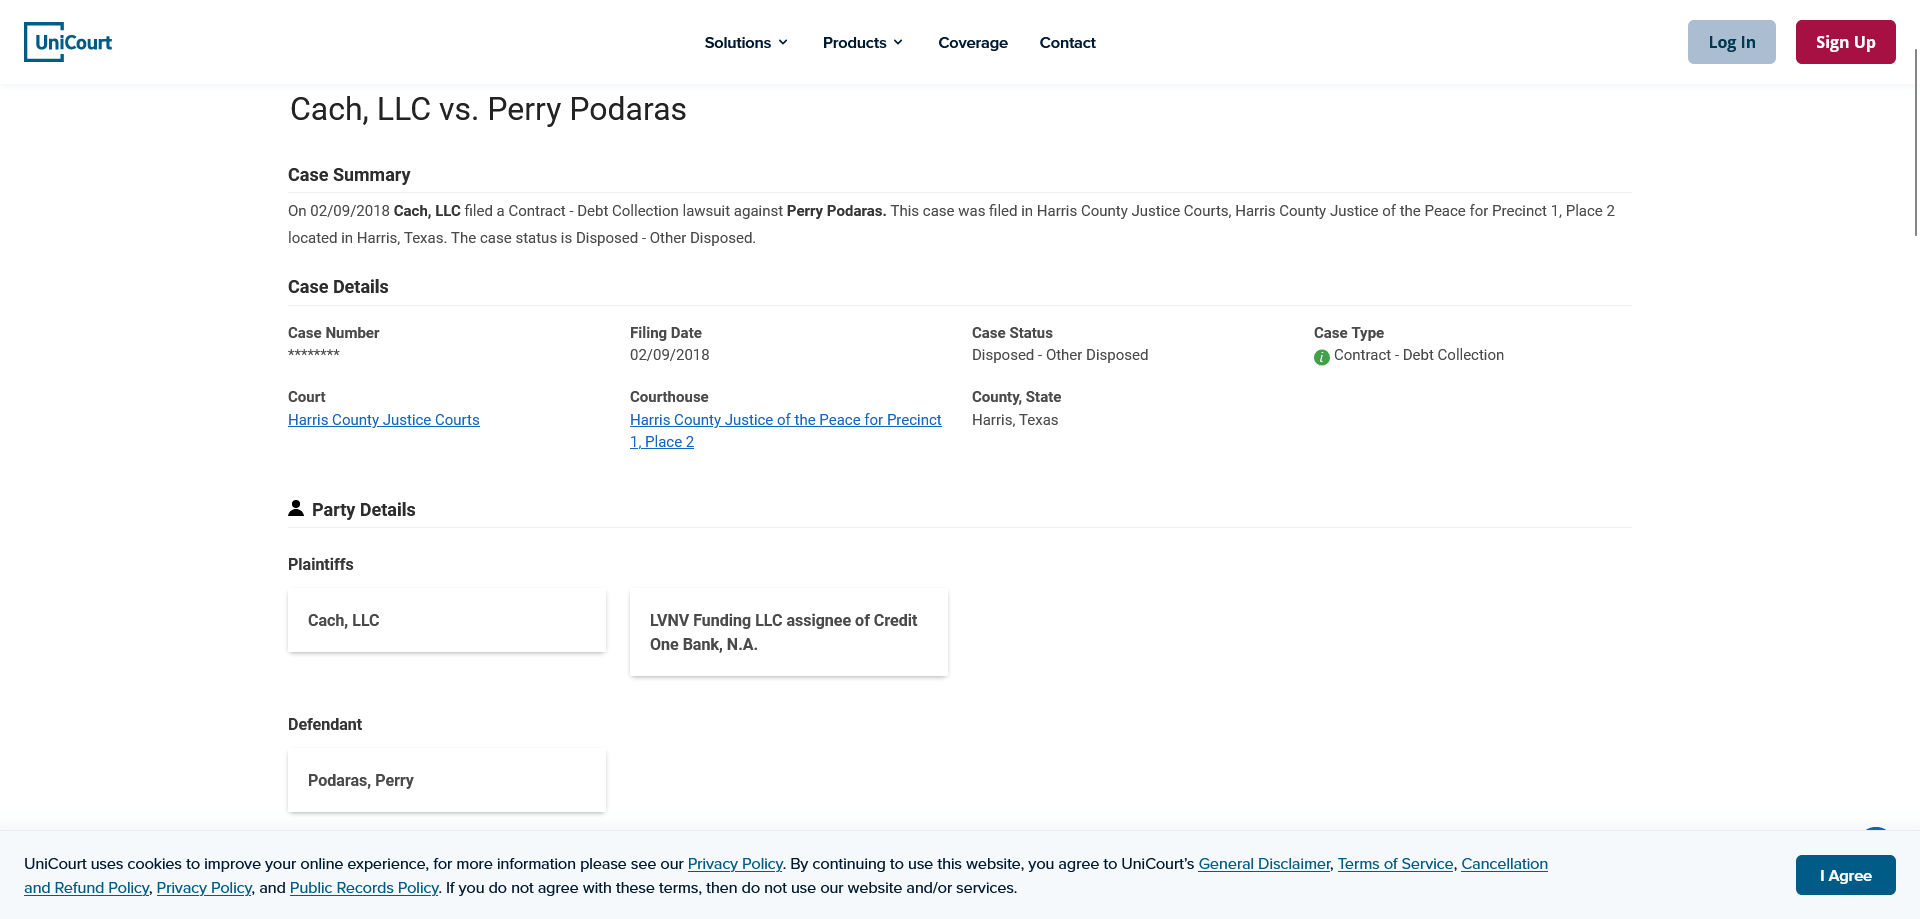Open the General Disclaimer link
The width and height of the screenshot is (1920, 919).
(1264, 864)
